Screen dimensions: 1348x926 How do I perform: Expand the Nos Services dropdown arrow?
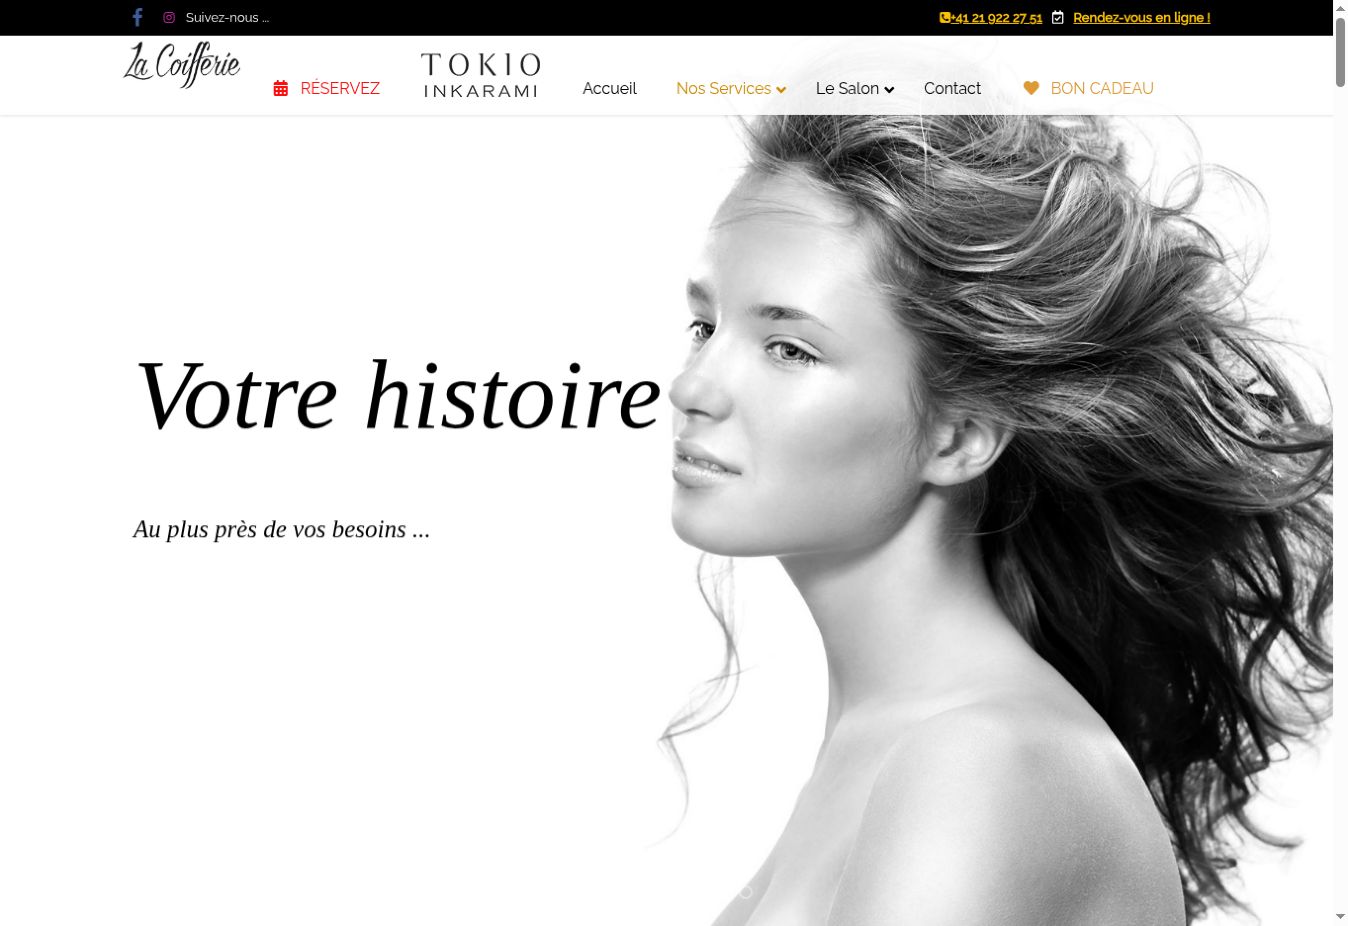pyautogui.click(x=781, y=90)
